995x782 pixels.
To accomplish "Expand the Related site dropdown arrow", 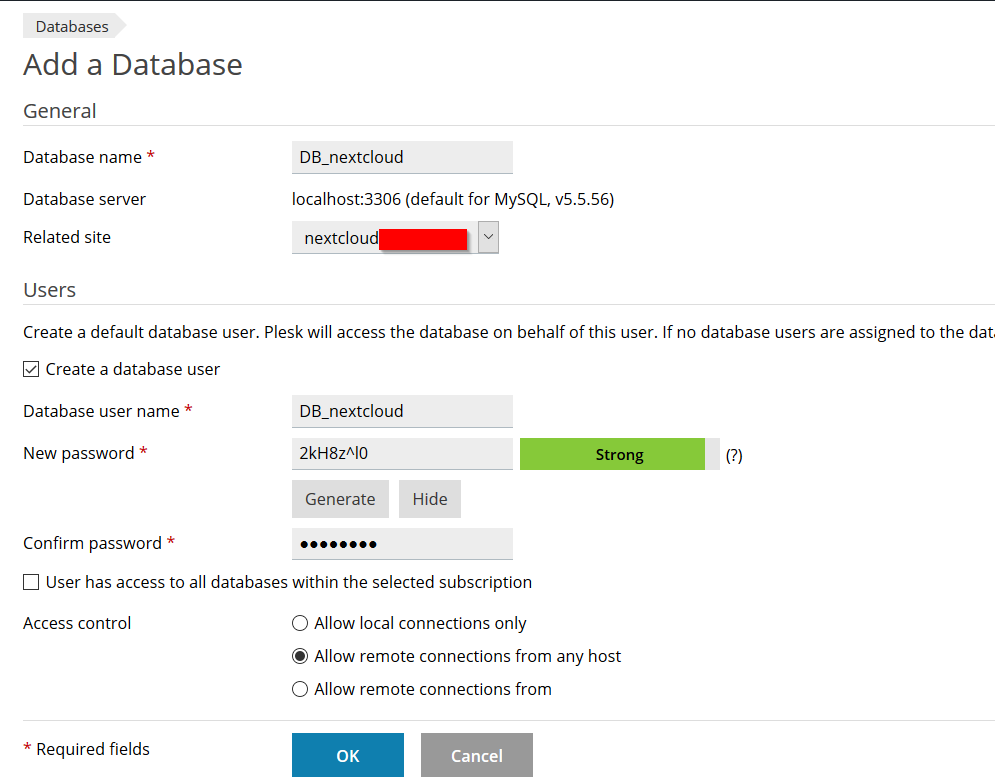I will coord(488,238).
